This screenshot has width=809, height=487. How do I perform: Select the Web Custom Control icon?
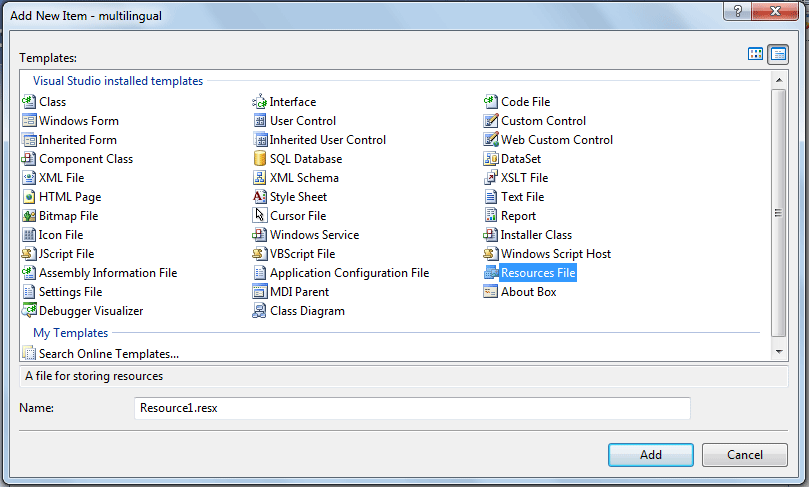click(x=491, y=140)
